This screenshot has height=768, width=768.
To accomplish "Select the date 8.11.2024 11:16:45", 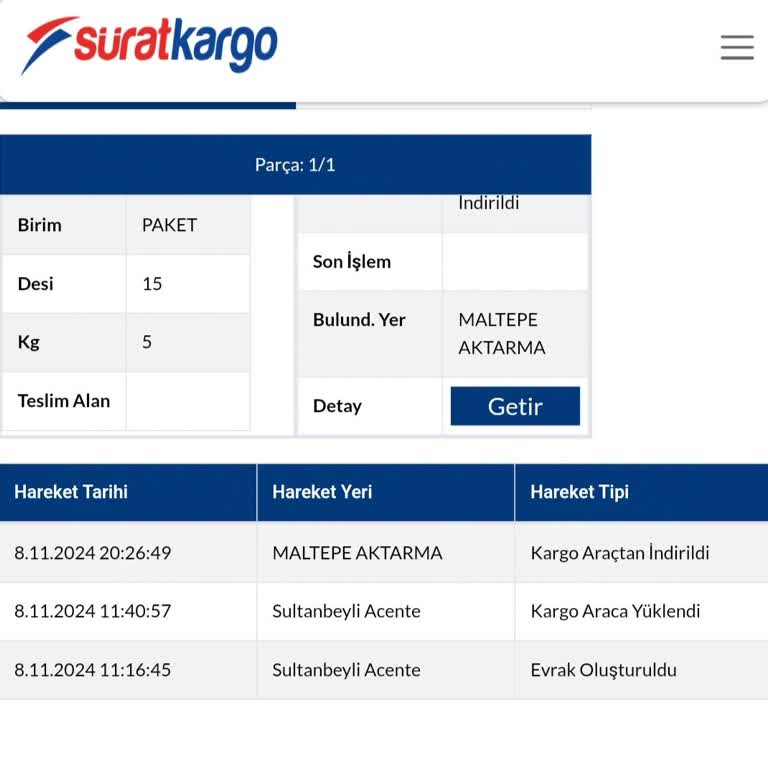I will pos(93,670).
